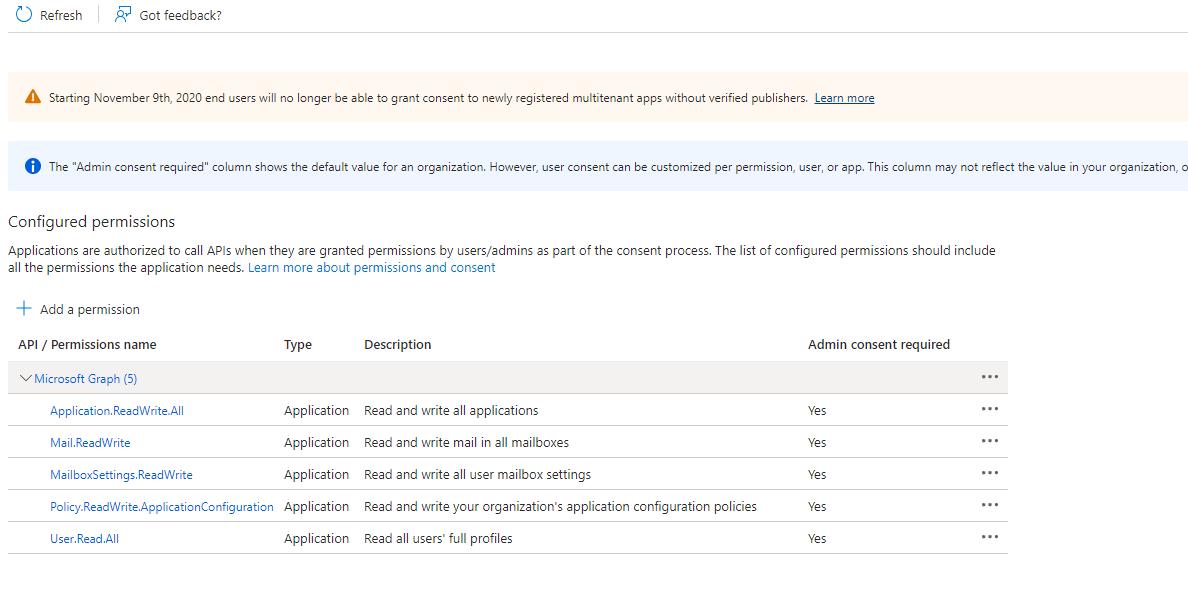The width and height of the screenshot is (1188, 605).
Task: Open Application.ReadWrite.All permission
Action: pos(117,410)
